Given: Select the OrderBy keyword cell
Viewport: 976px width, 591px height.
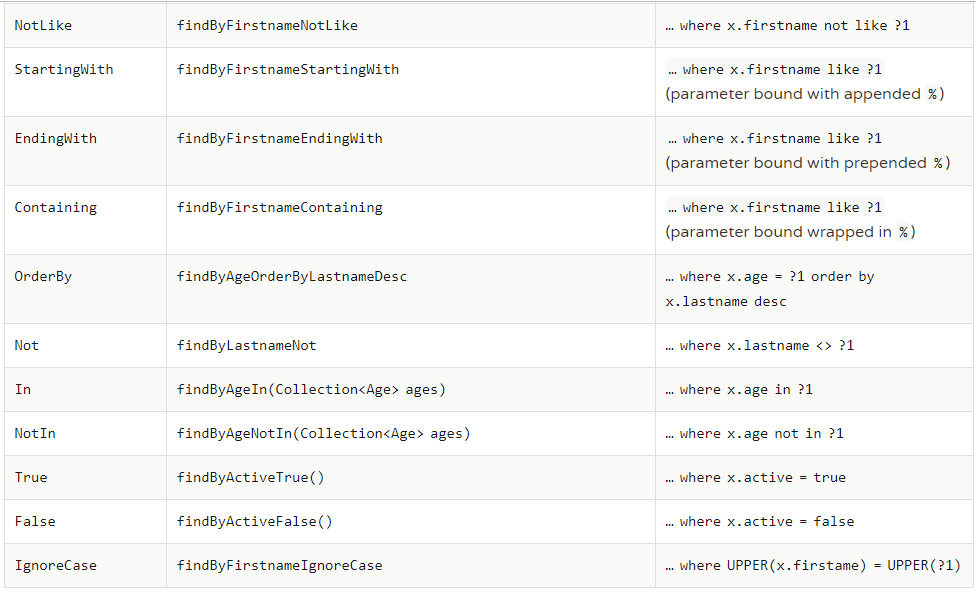Looking at the screenshot, I should click(85, 290).
